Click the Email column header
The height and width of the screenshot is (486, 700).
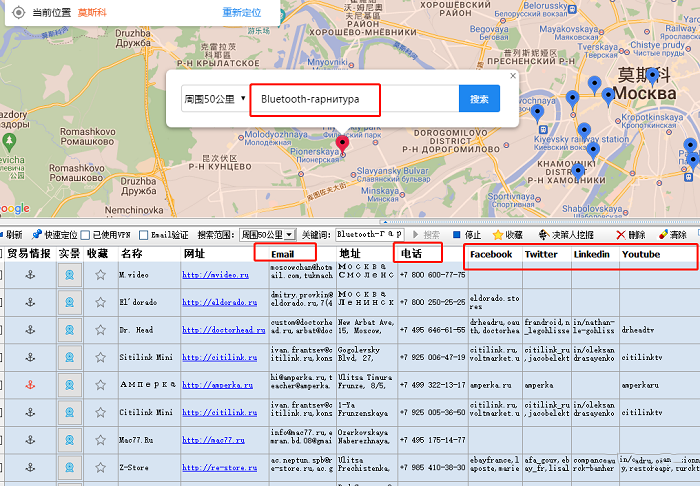[289, 254]
